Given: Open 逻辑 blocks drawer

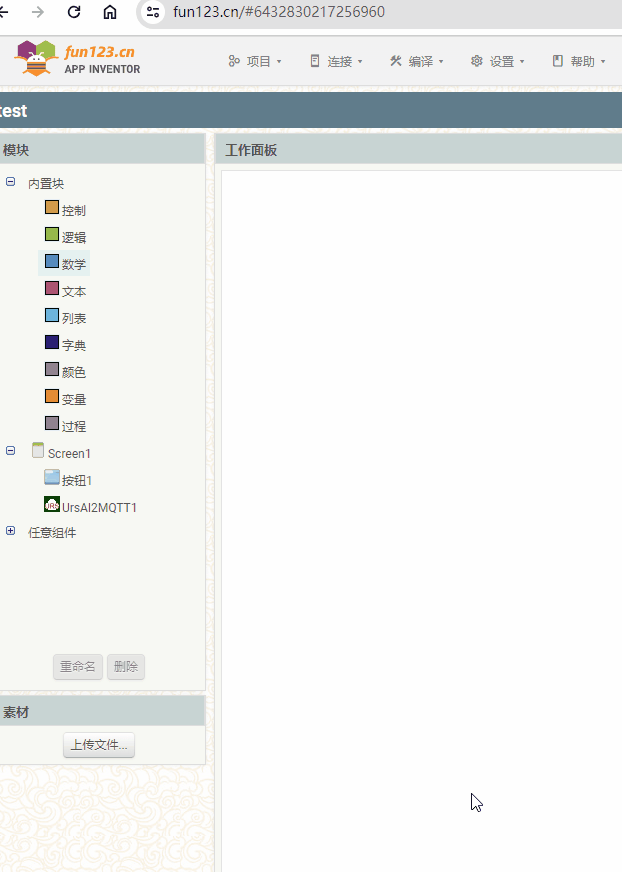Looking at the screenshot, I should click(73, 237).
